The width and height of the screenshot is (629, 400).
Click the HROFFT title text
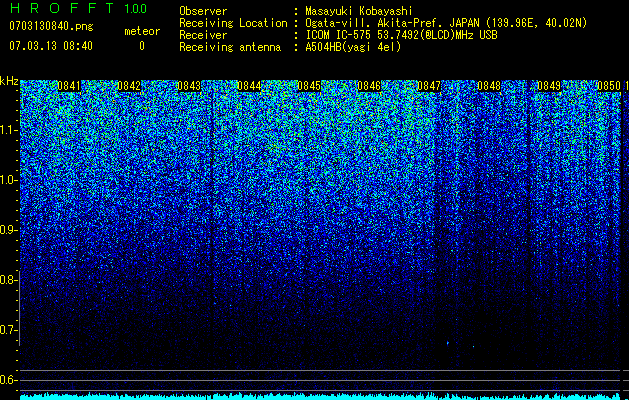pos(62,8)
